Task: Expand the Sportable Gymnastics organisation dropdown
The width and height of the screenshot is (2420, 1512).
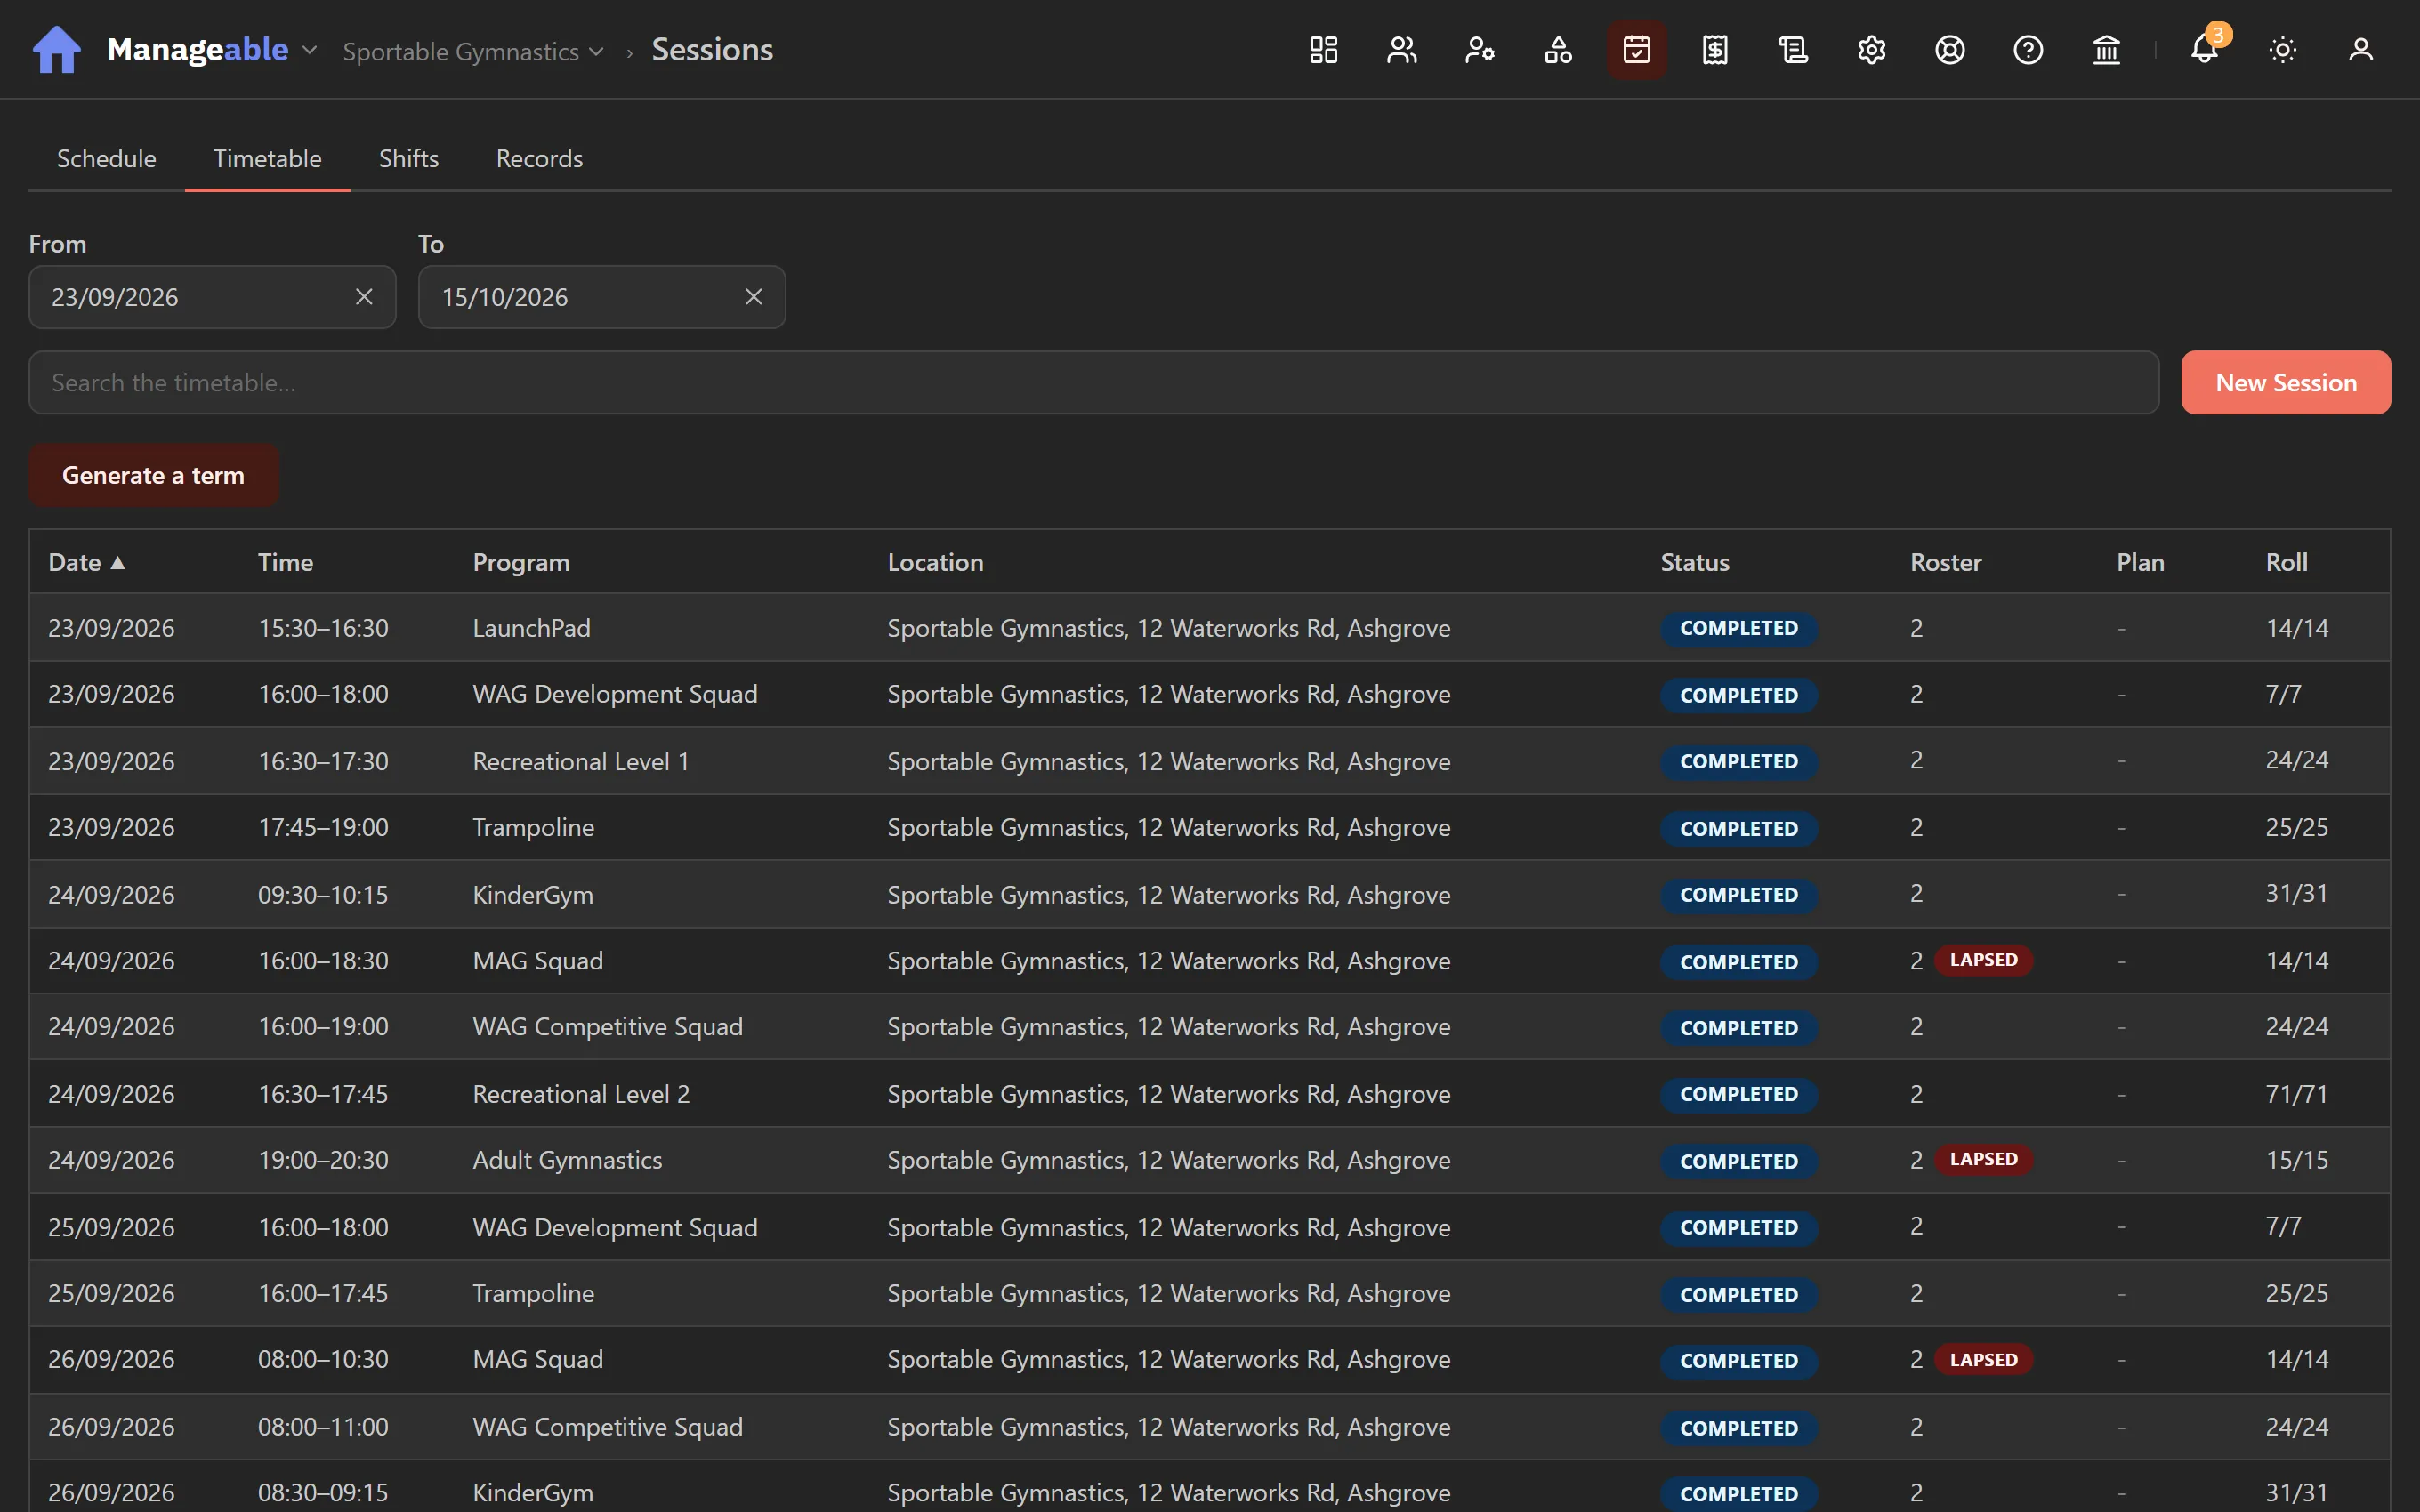Action: click(473, 51)
